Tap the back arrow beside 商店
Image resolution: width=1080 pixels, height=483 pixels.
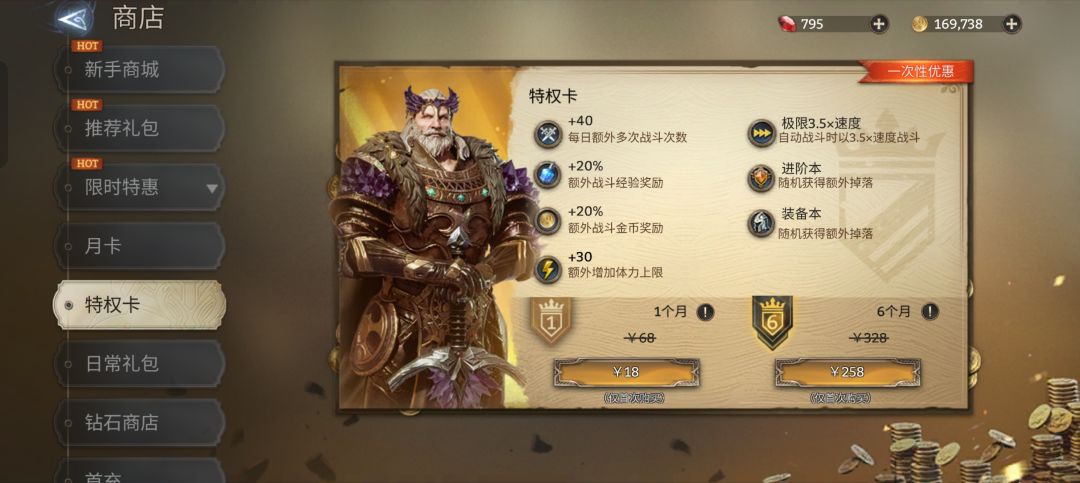[74, 19]
